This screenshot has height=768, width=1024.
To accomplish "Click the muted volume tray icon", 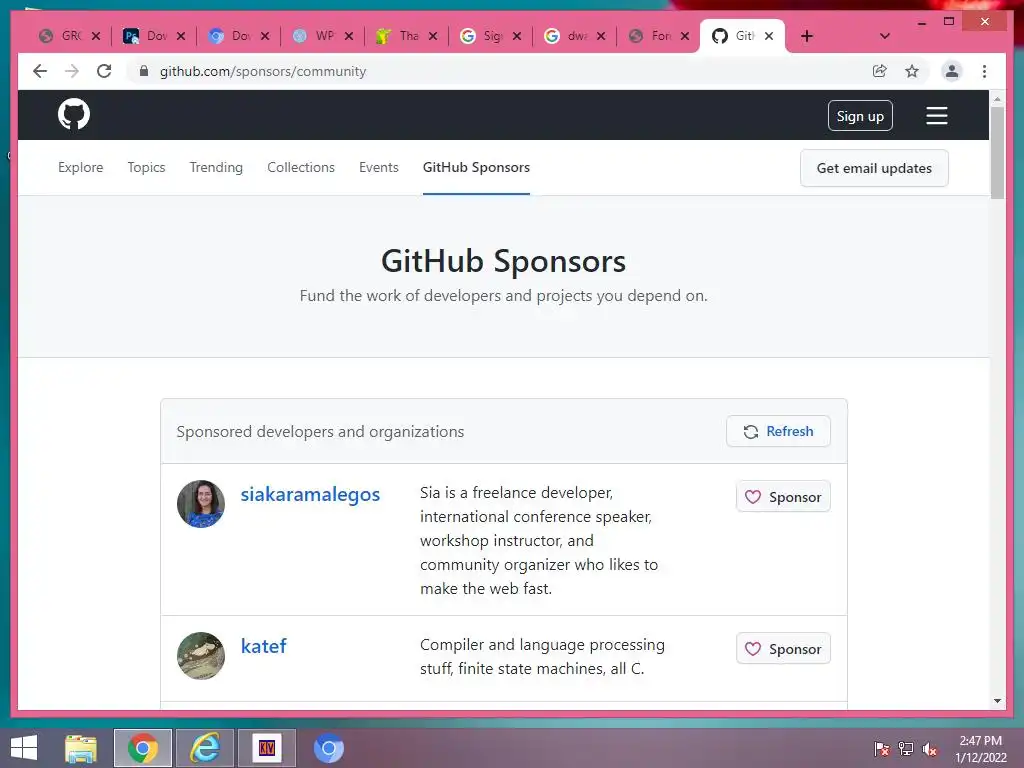I will 929,749.
